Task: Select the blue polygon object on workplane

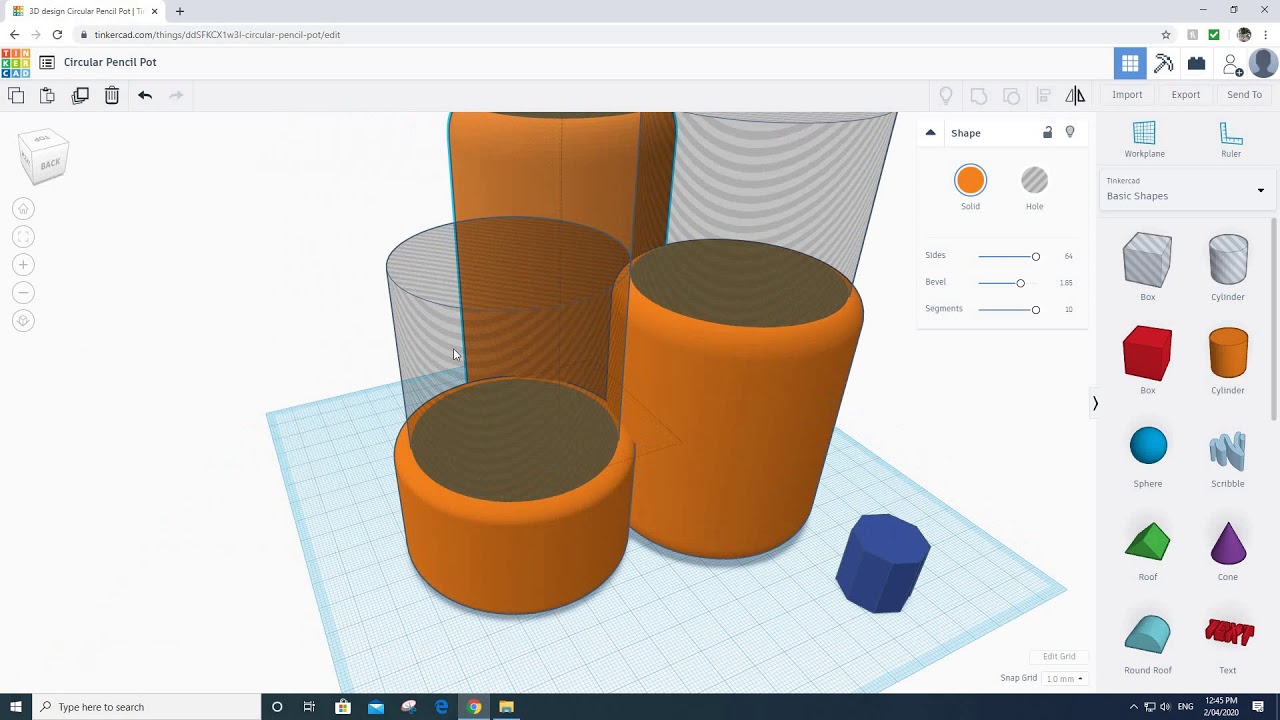Action: coord(882,563)
